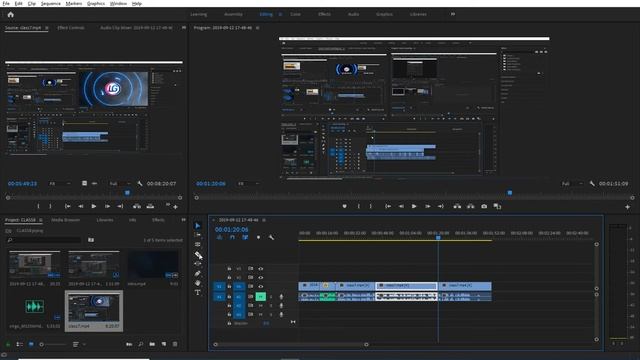
Task: Switch Project panel to List View
Action: 19,344
